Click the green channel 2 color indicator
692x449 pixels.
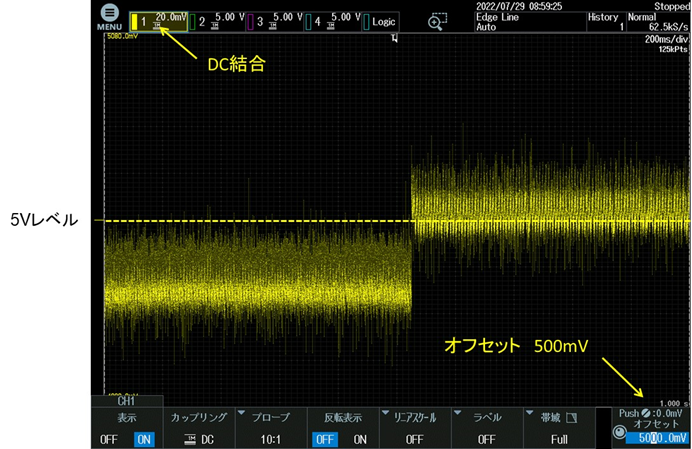tap(192, 22)
